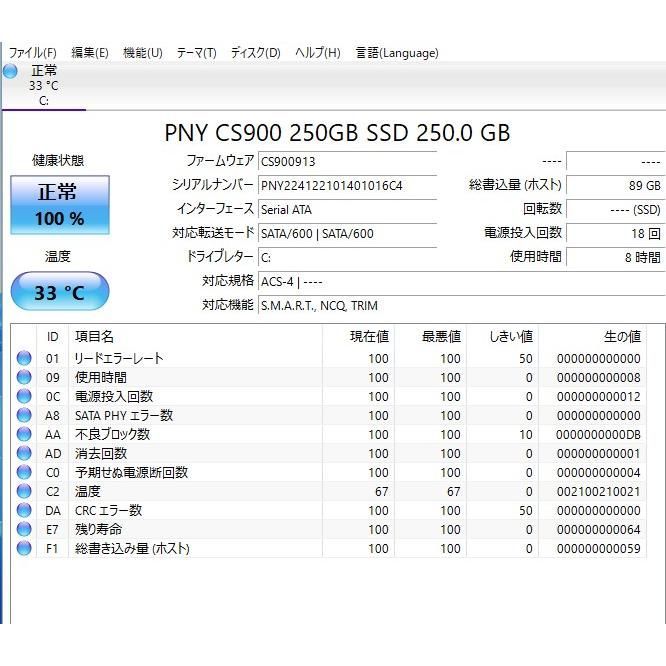Click status orb for AA 不良ブロック数
This screenshot has height=666, width=666.
[24, 434]
